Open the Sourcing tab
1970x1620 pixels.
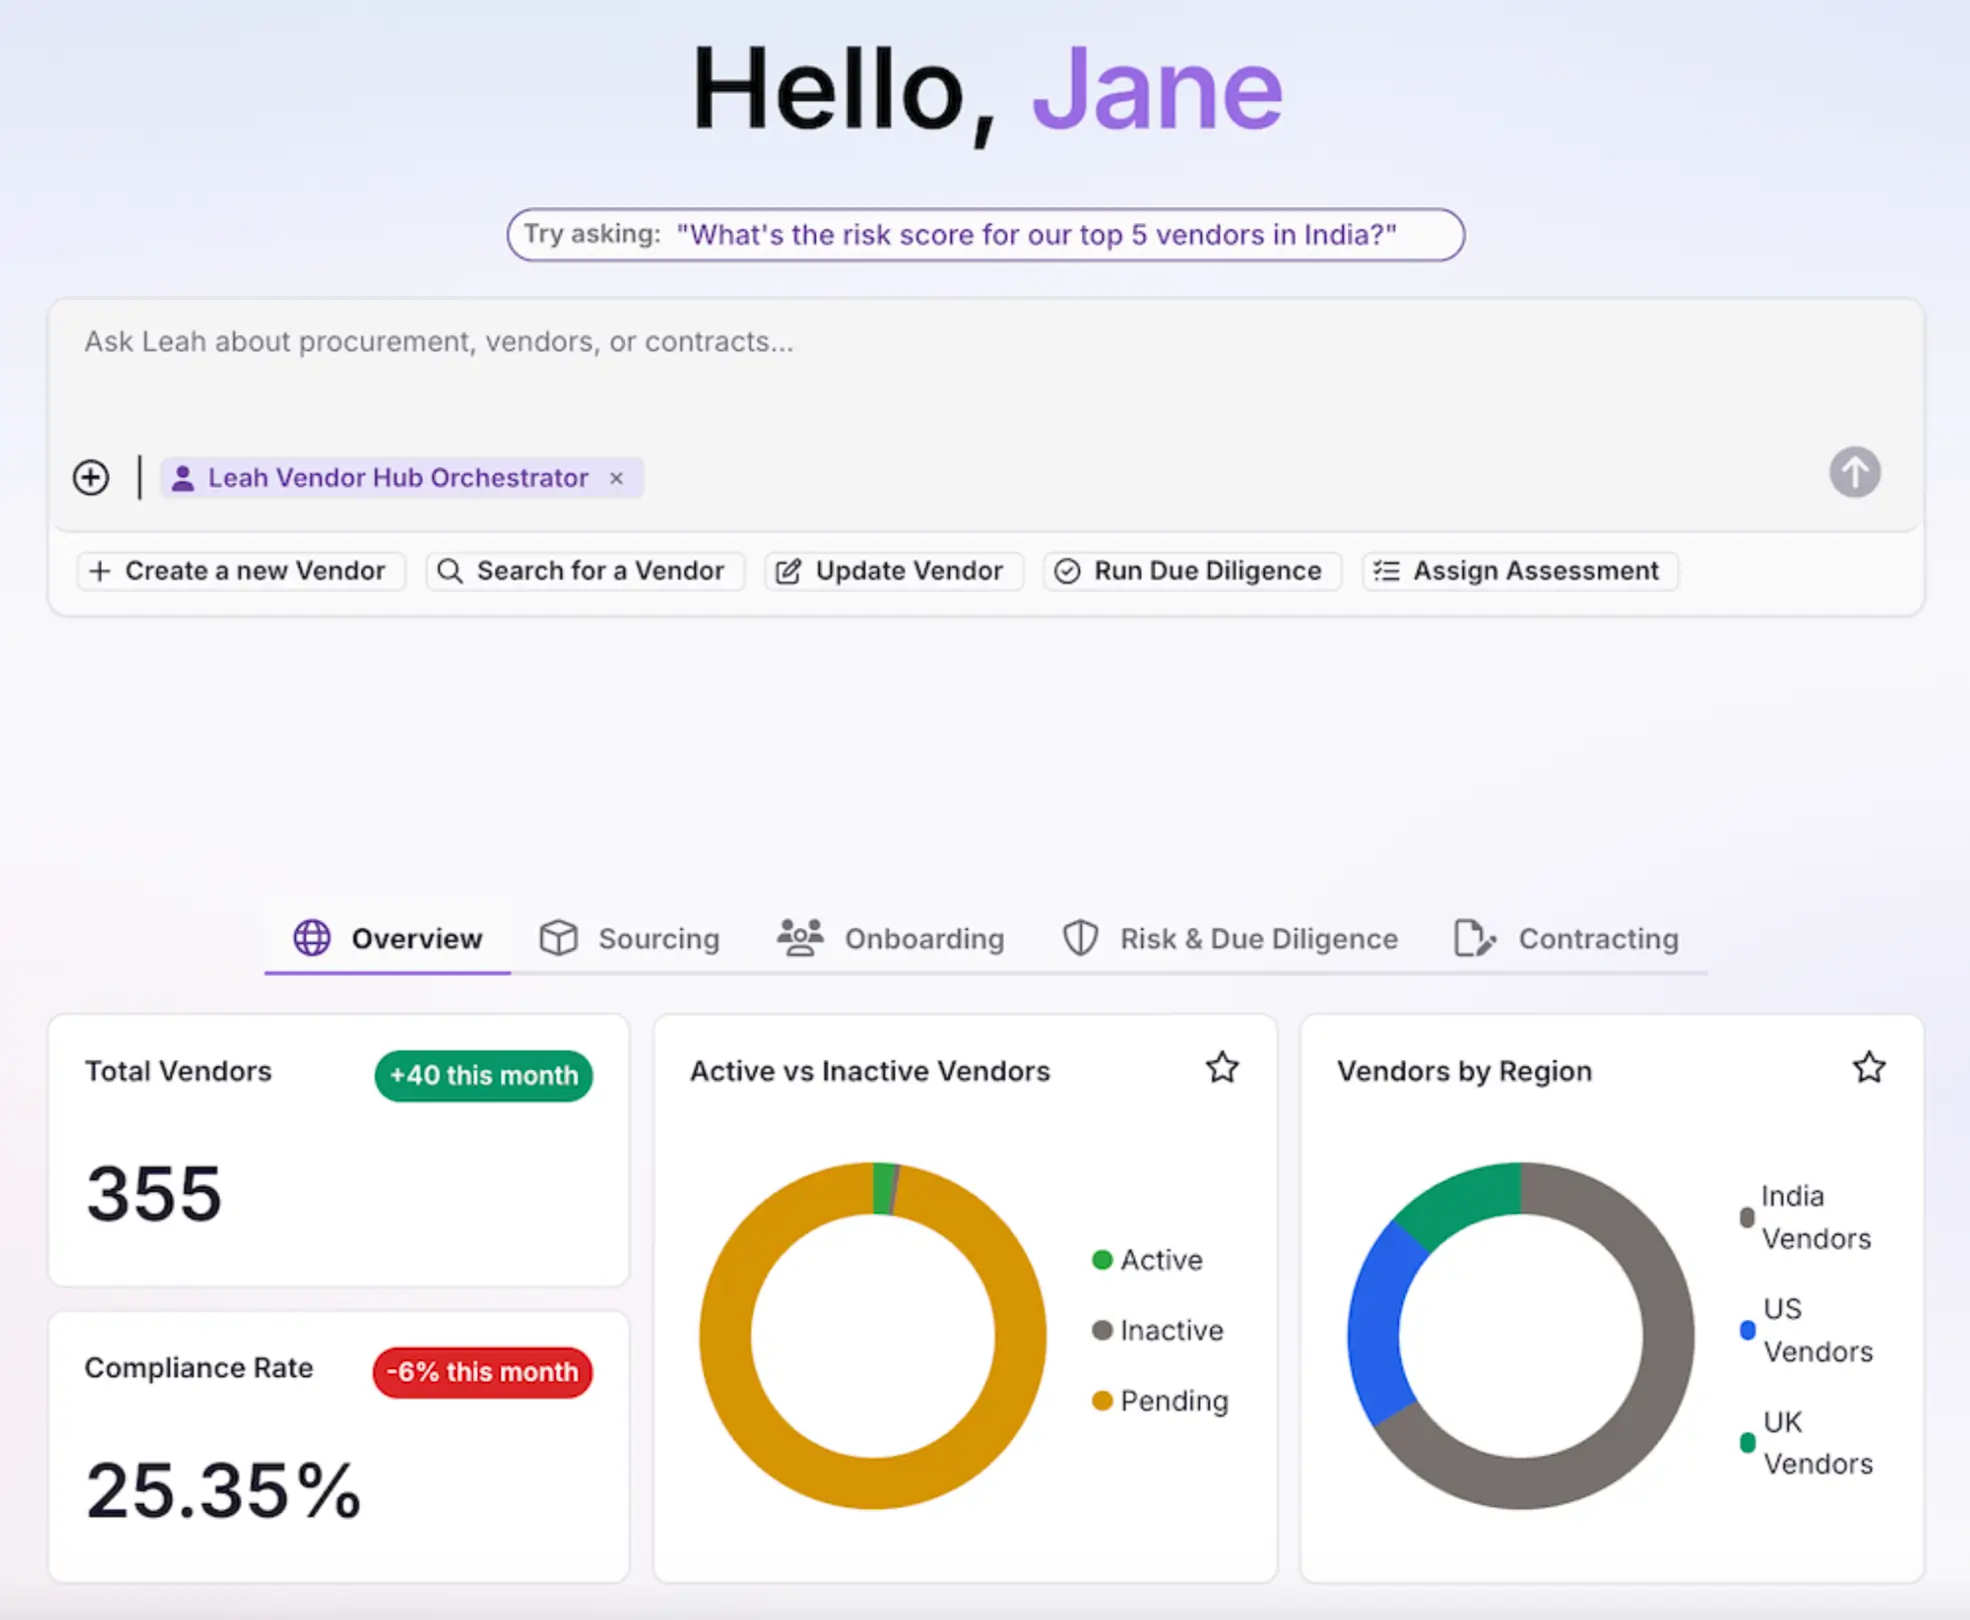[629, 938]
